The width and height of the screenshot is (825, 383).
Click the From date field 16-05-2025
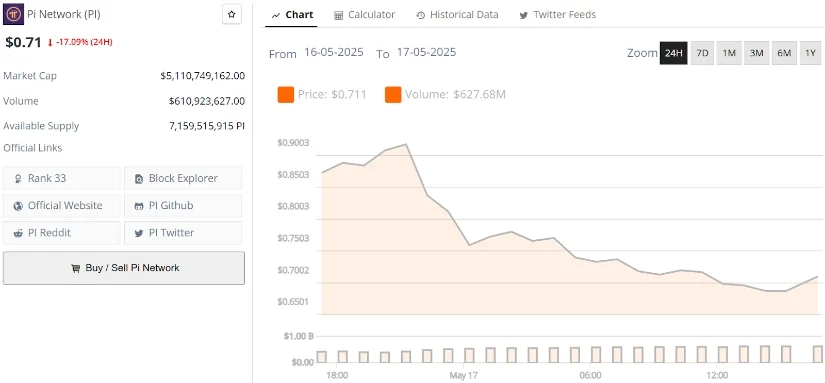coord(334,53)
